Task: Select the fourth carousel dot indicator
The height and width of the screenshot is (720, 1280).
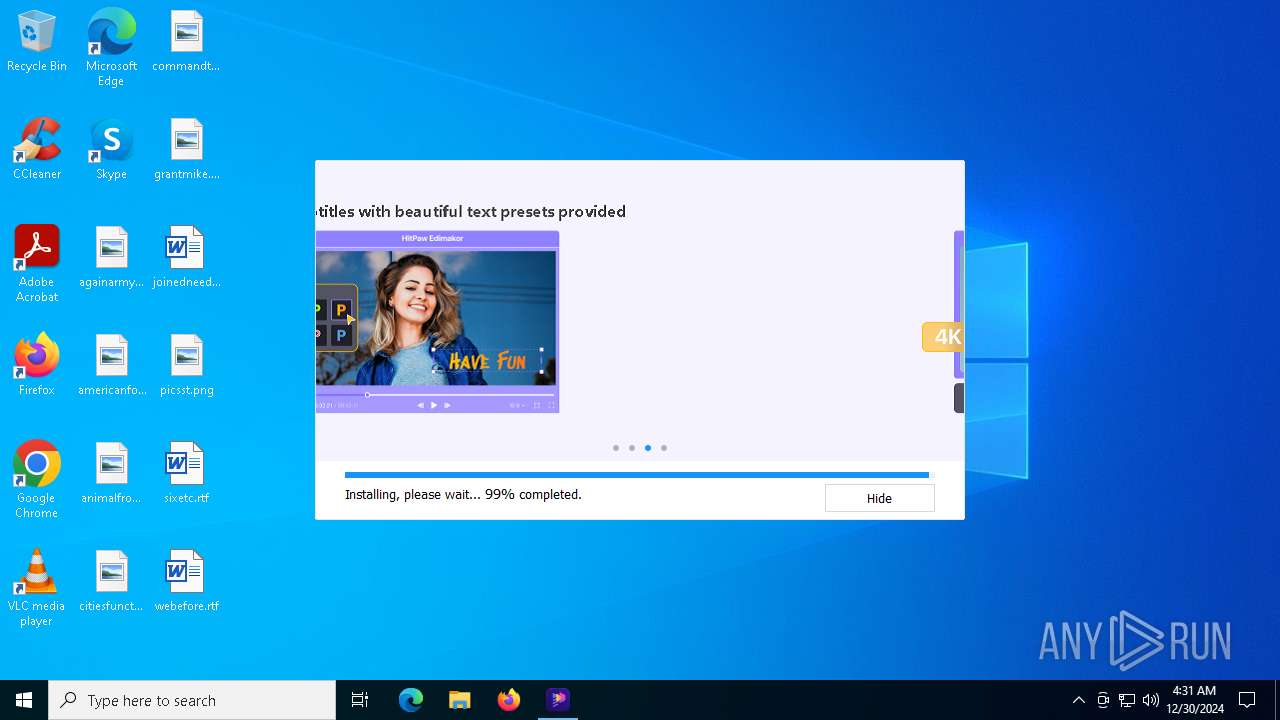Action: (664, 448)
